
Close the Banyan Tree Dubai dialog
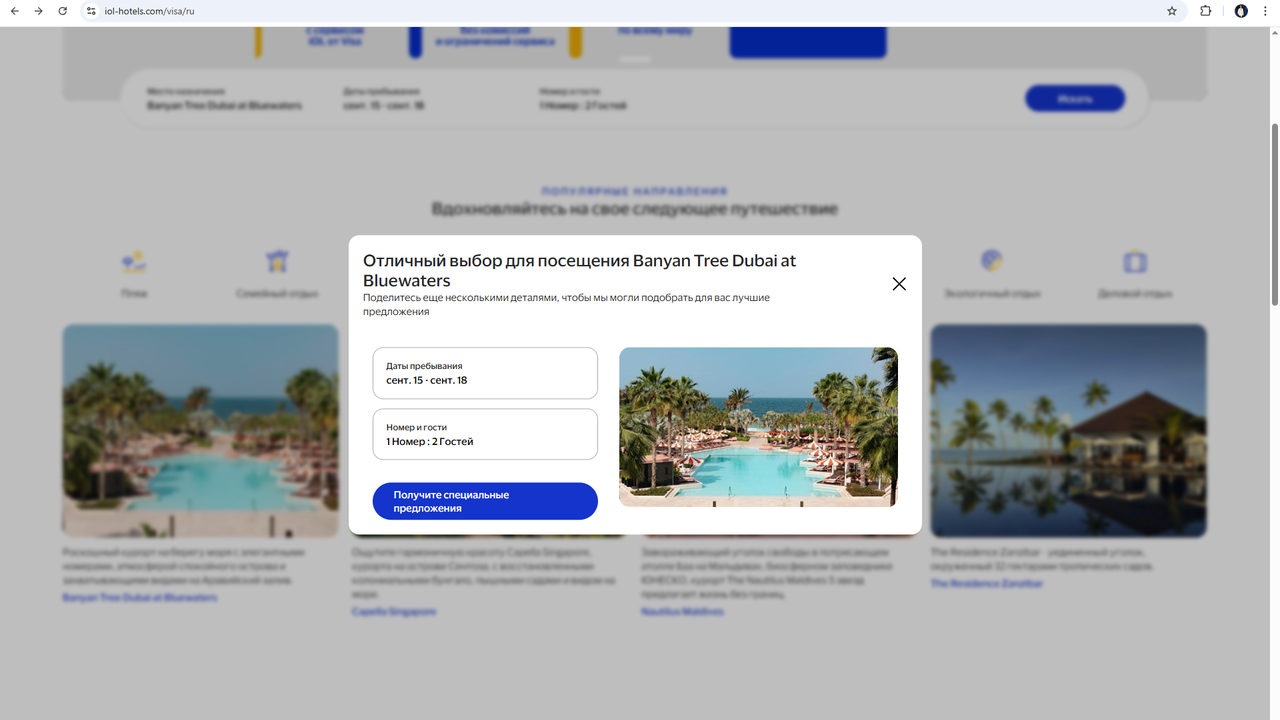pyautogui.click(x=899, y=284)
